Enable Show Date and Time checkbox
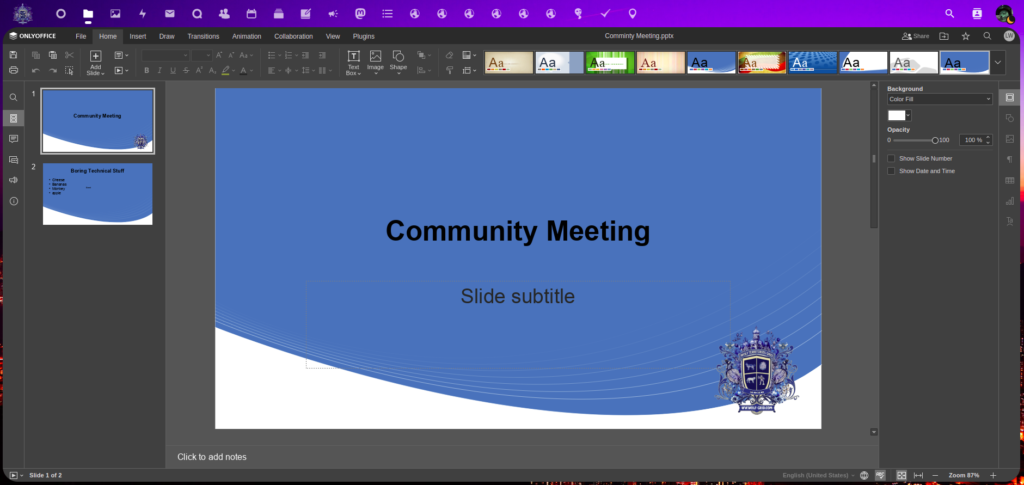 tap(891, 171)
